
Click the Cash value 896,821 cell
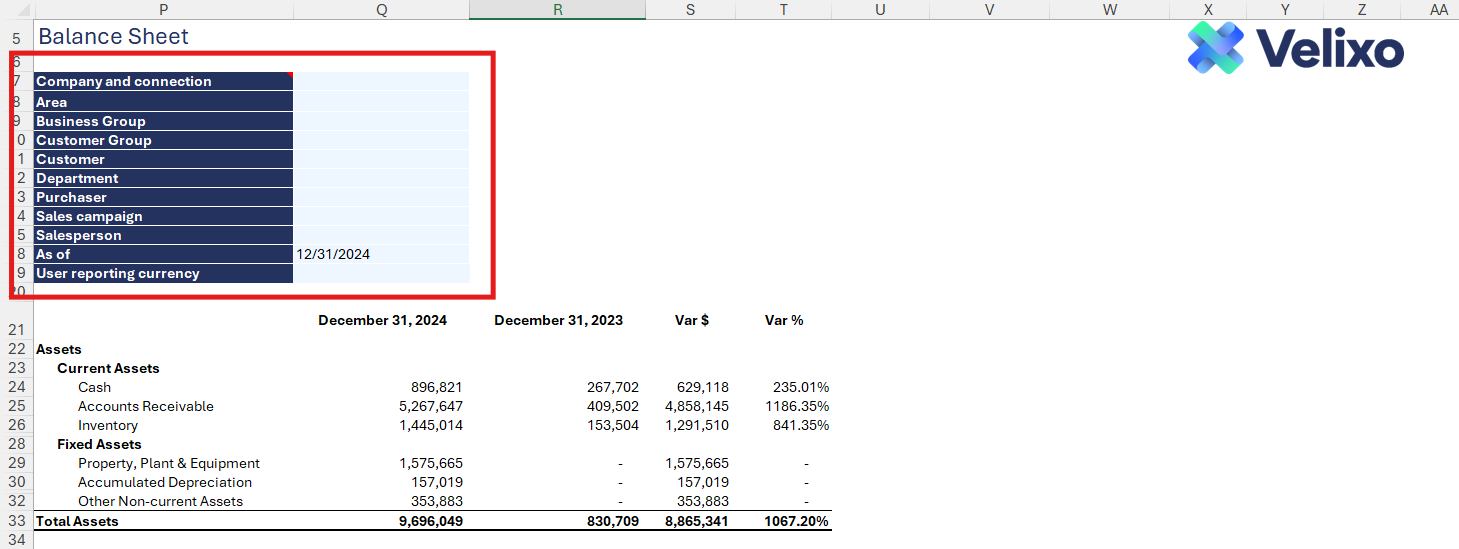pos(382,387)
